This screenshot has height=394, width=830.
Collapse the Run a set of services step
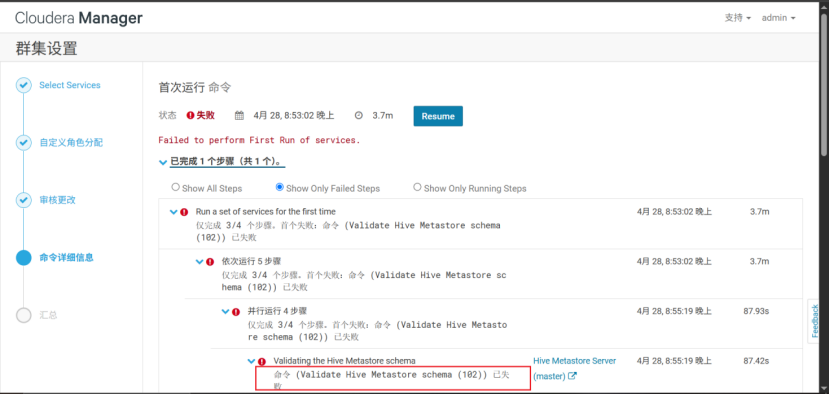(173, 212)
